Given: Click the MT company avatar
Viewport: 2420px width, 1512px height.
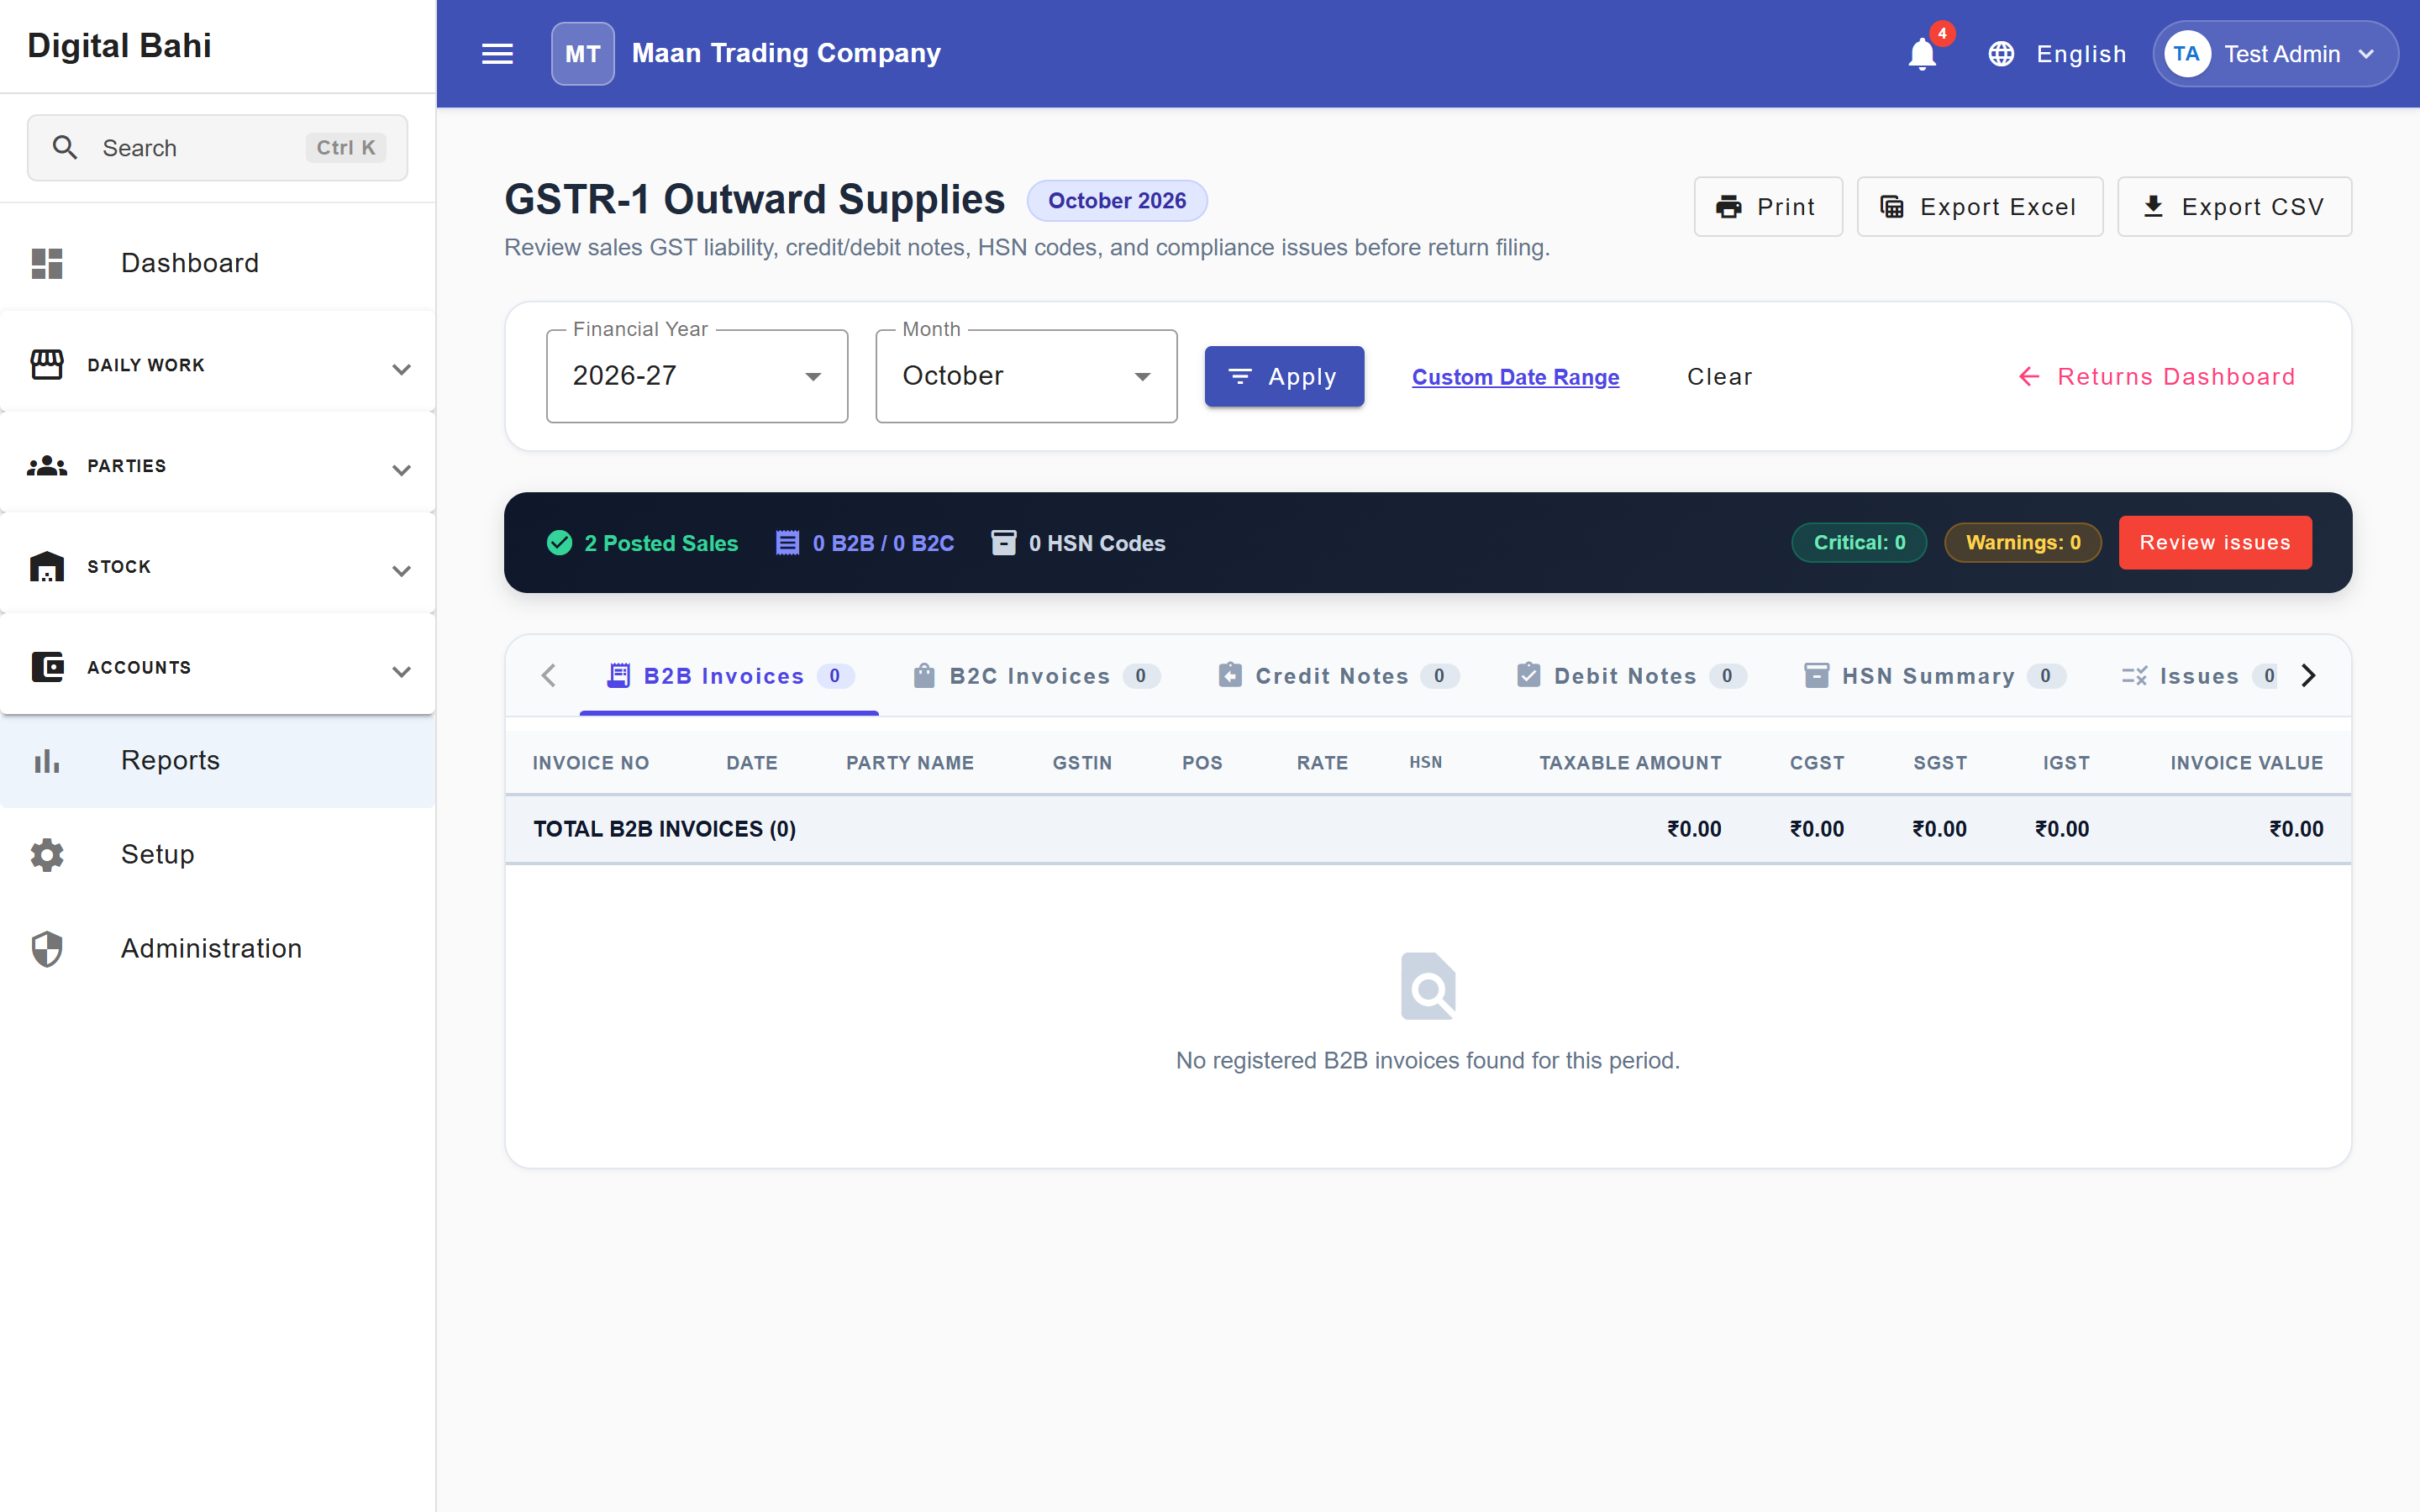Looking at the screenshot, I should (582, 54).
